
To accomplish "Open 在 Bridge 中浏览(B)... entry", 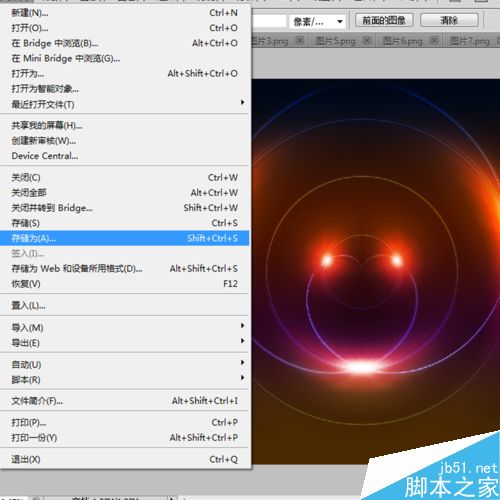I will [x=125, y=43].
